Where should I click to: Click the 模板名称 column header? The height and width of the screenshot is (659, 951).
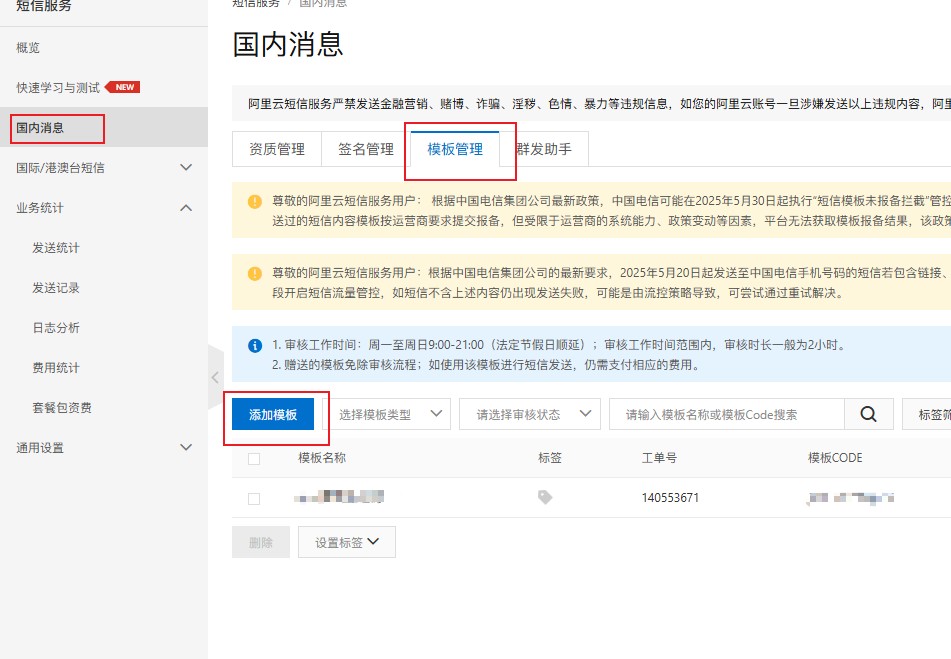[x=322, y=458]
